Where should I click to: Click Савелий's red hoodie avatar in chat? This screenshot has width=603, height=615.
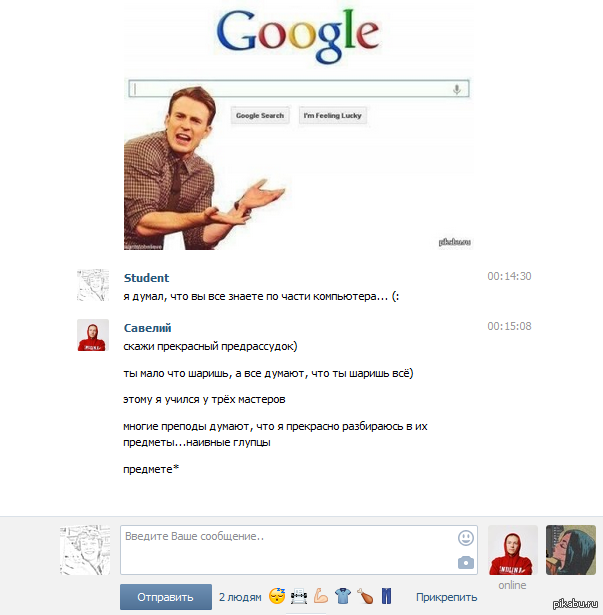click(x=93, y=335)
